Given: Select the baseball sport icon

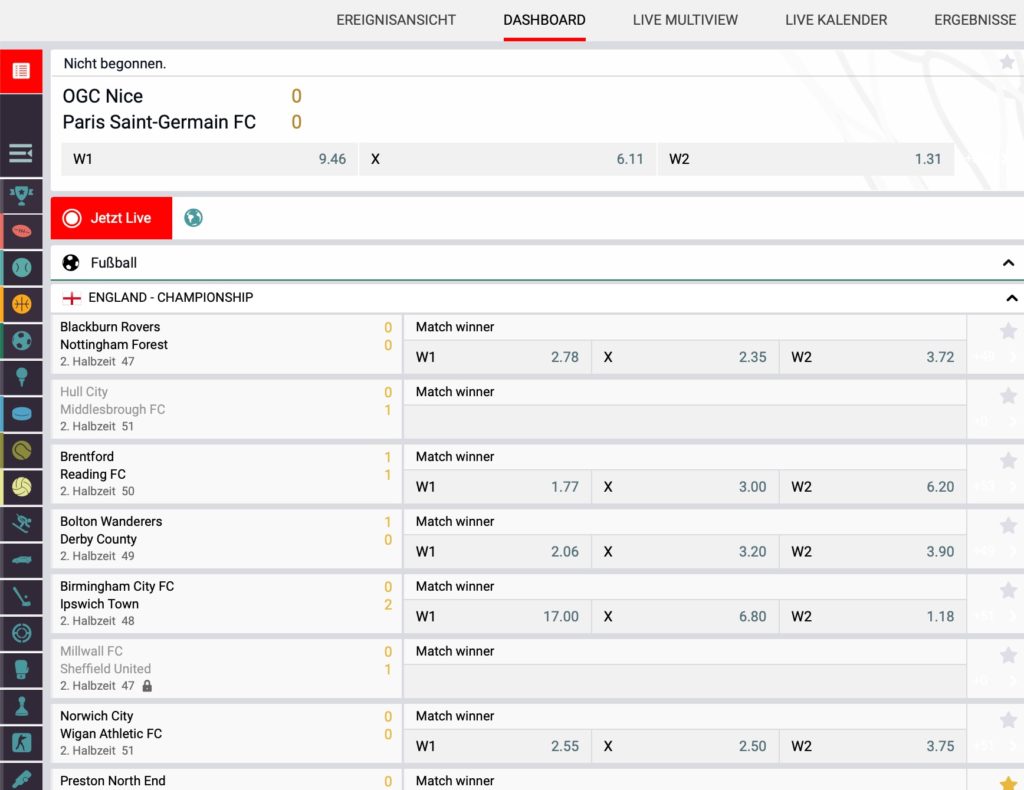Looking at the screenshot, I should (21, 268).
